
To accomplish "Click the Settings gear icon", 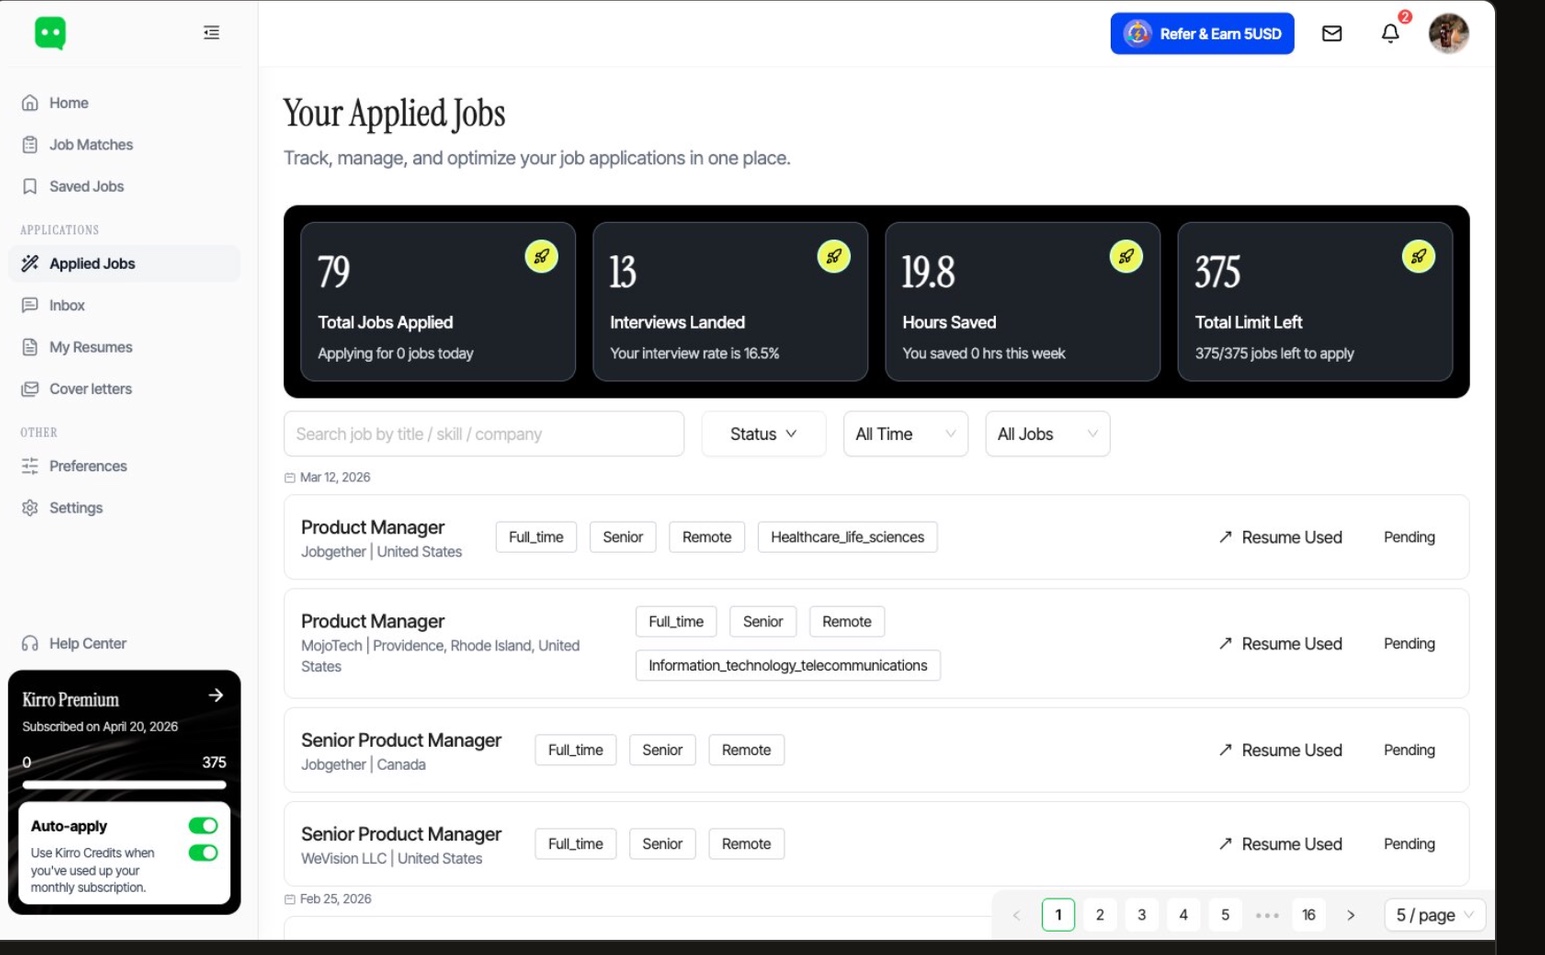I will pyautogui.click(x=30, y=508).
